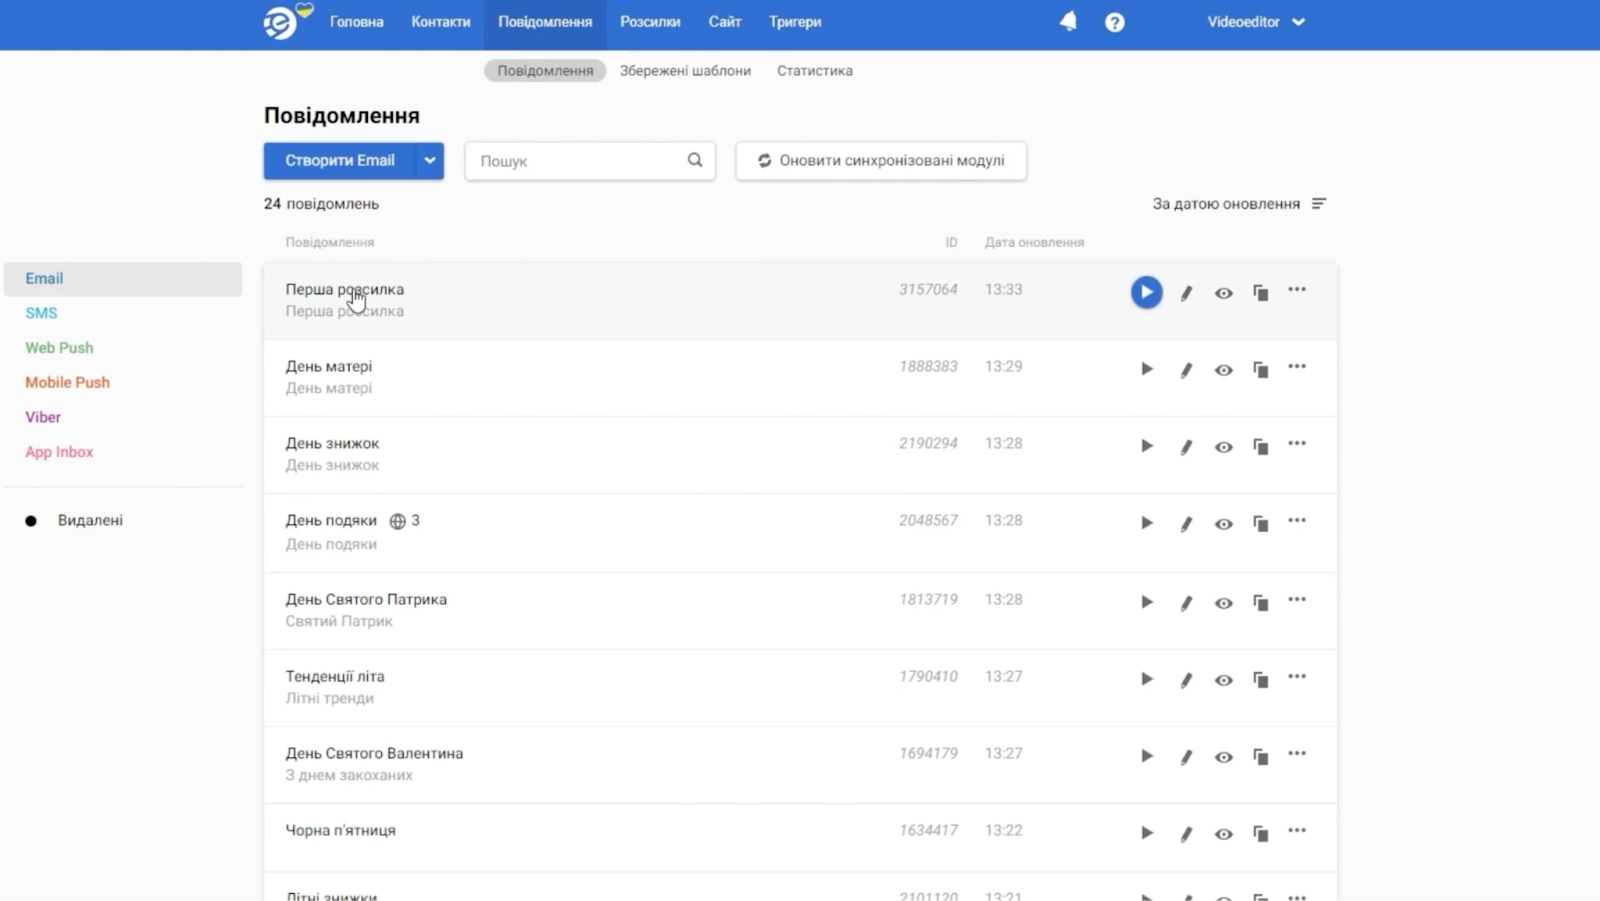Duplicate the 'День матері' message

[1261, 370]
